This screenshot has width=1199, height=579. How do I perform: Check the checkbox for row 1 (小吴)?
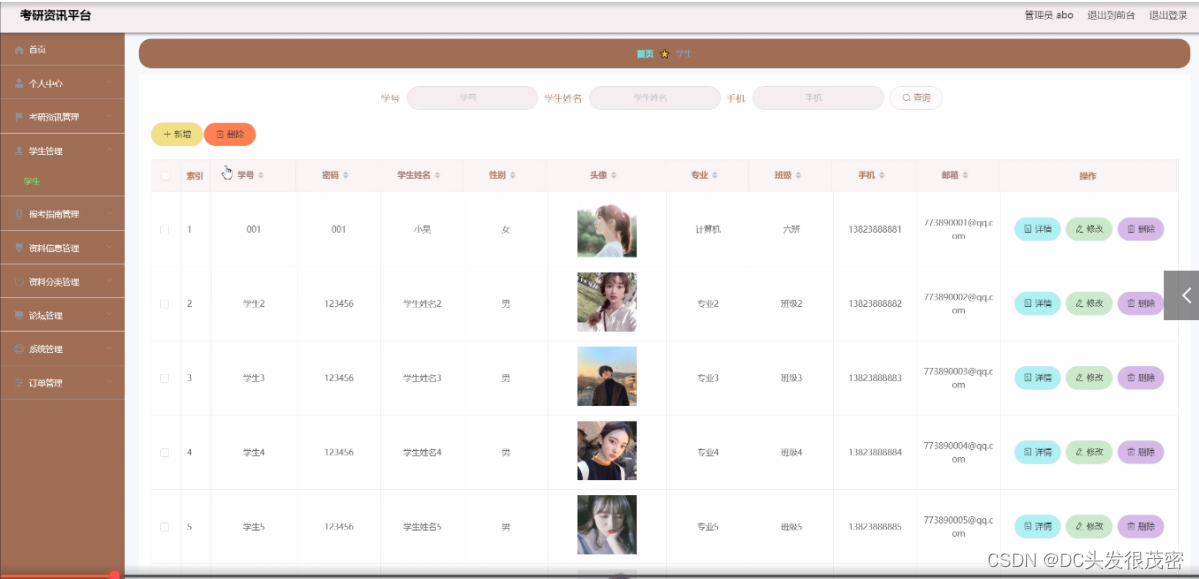[x=164, y=229]
